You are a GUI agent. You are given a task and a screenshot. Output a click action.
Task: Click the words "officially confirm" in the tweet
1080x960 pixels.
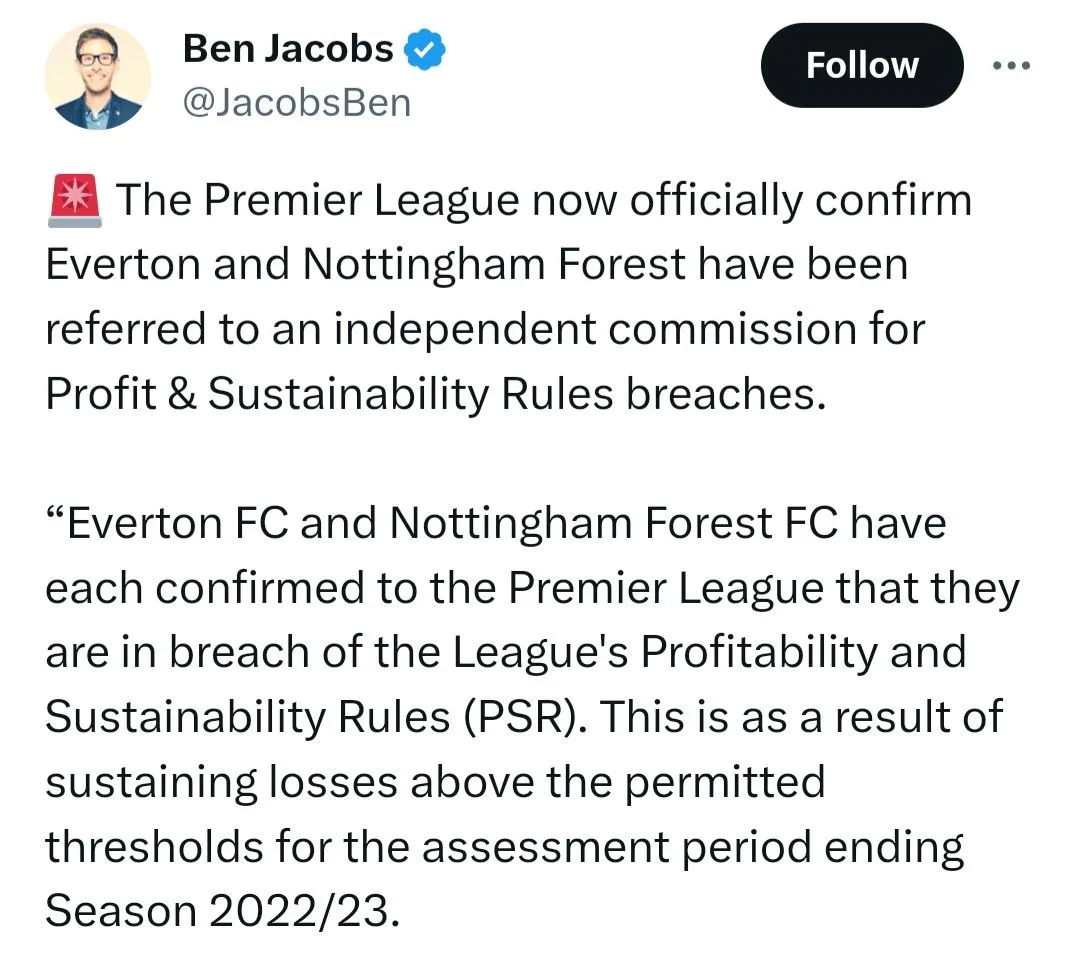tap(801, 200)
